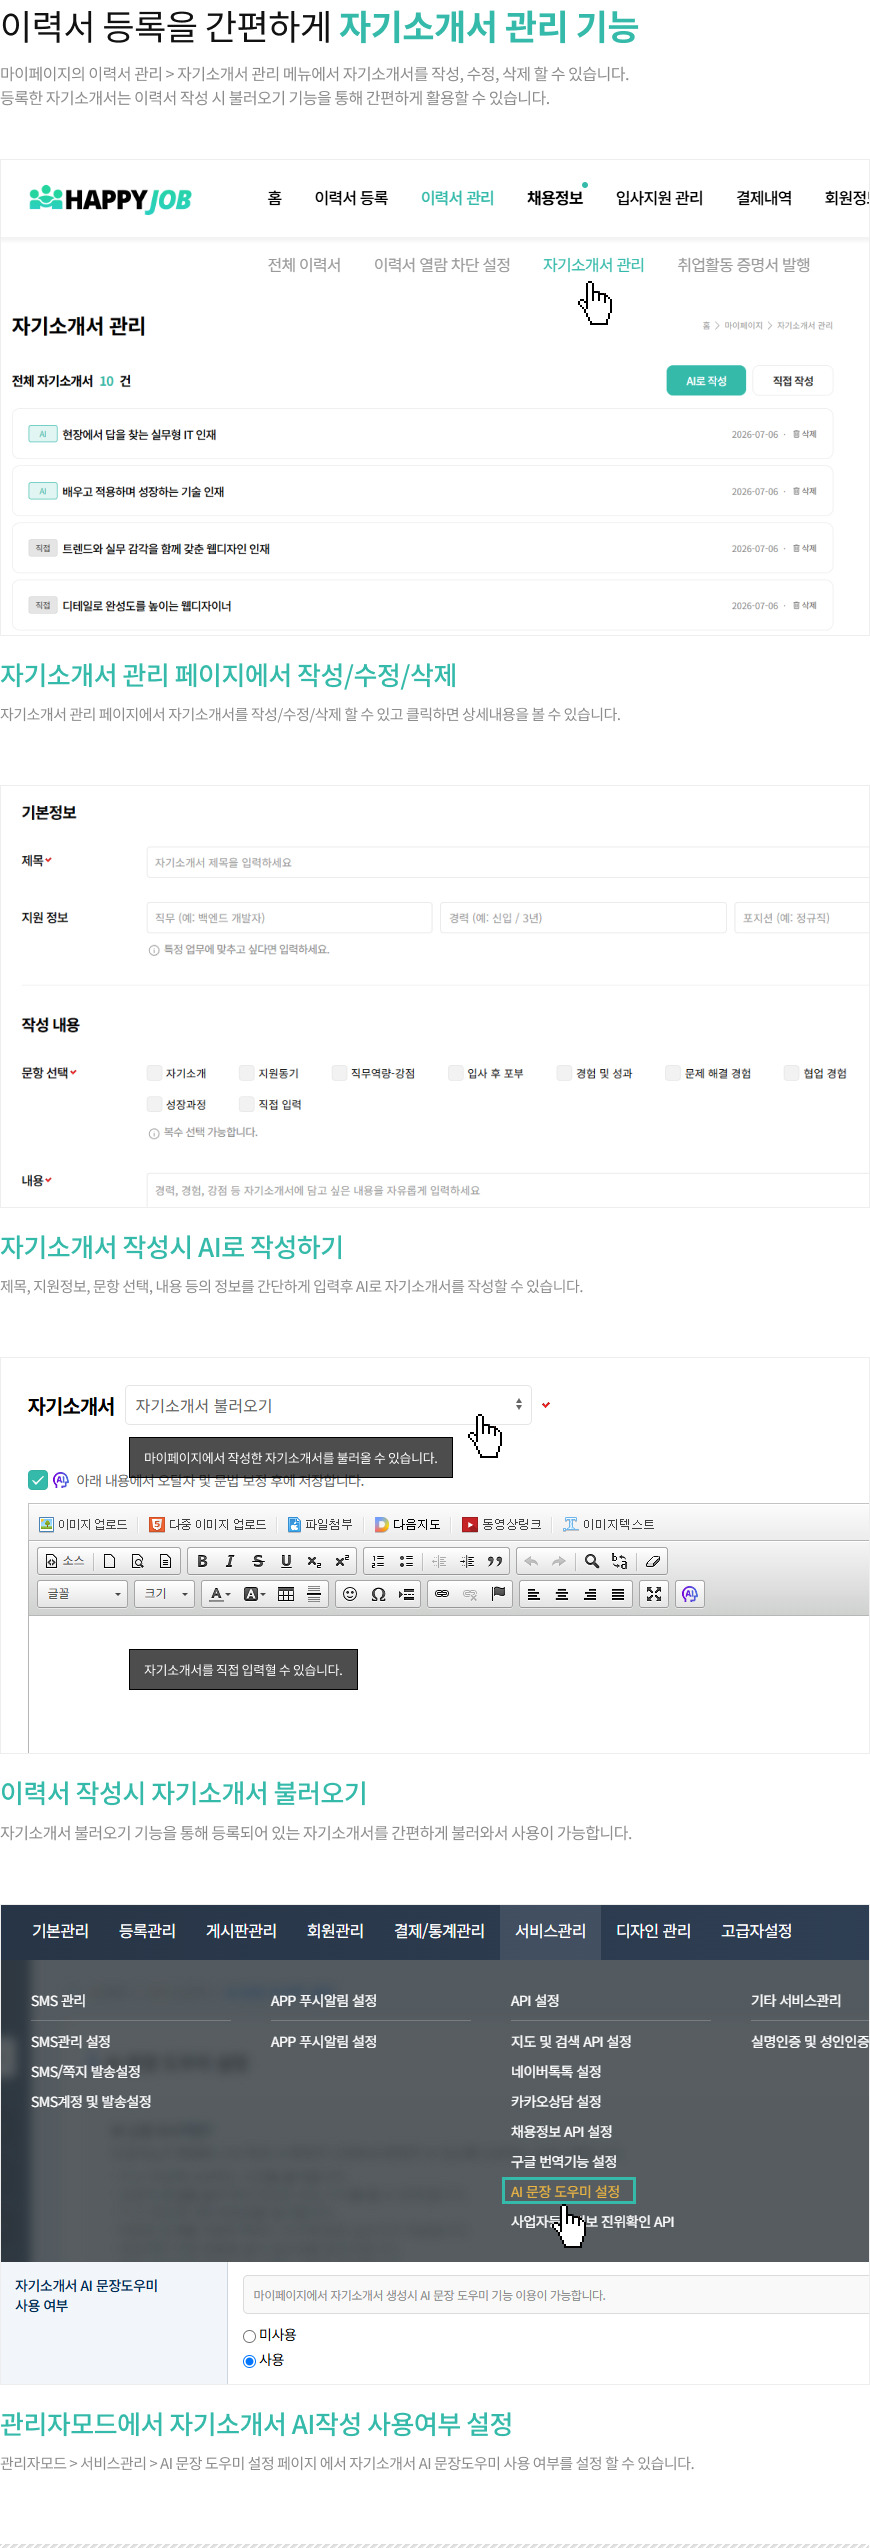Check the 지원동기 checkbox
The height and width of the screenshot is (2548, 870).
[x=246, y=1073]
